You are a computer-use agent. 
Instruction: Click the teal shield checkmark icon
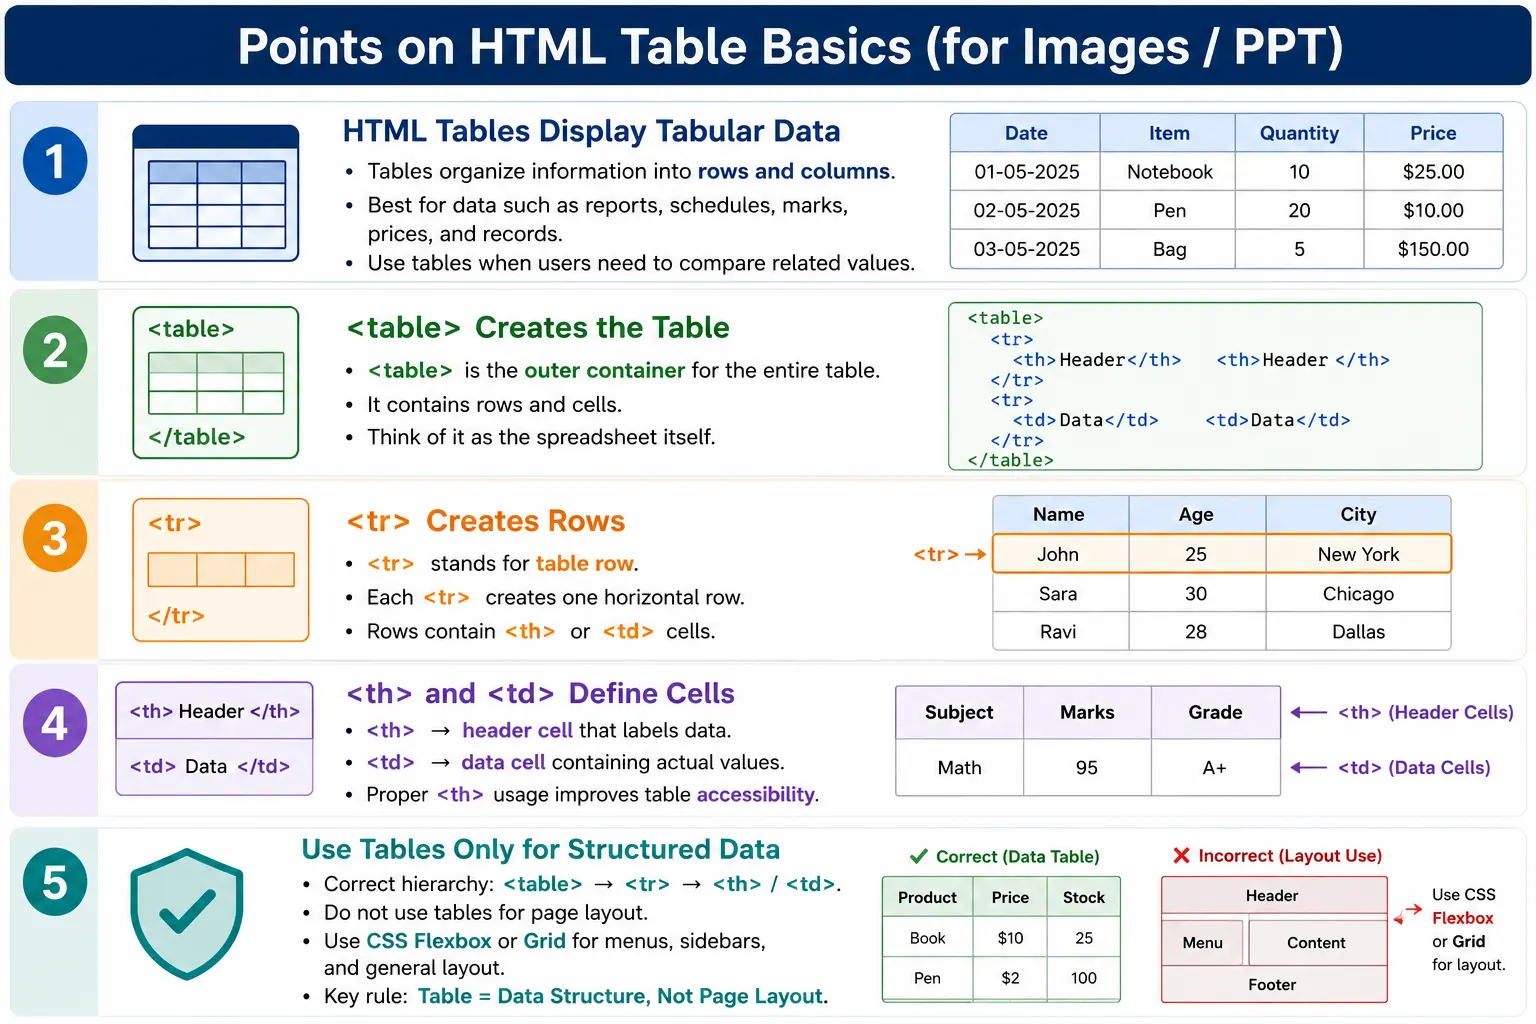(187, 914)
